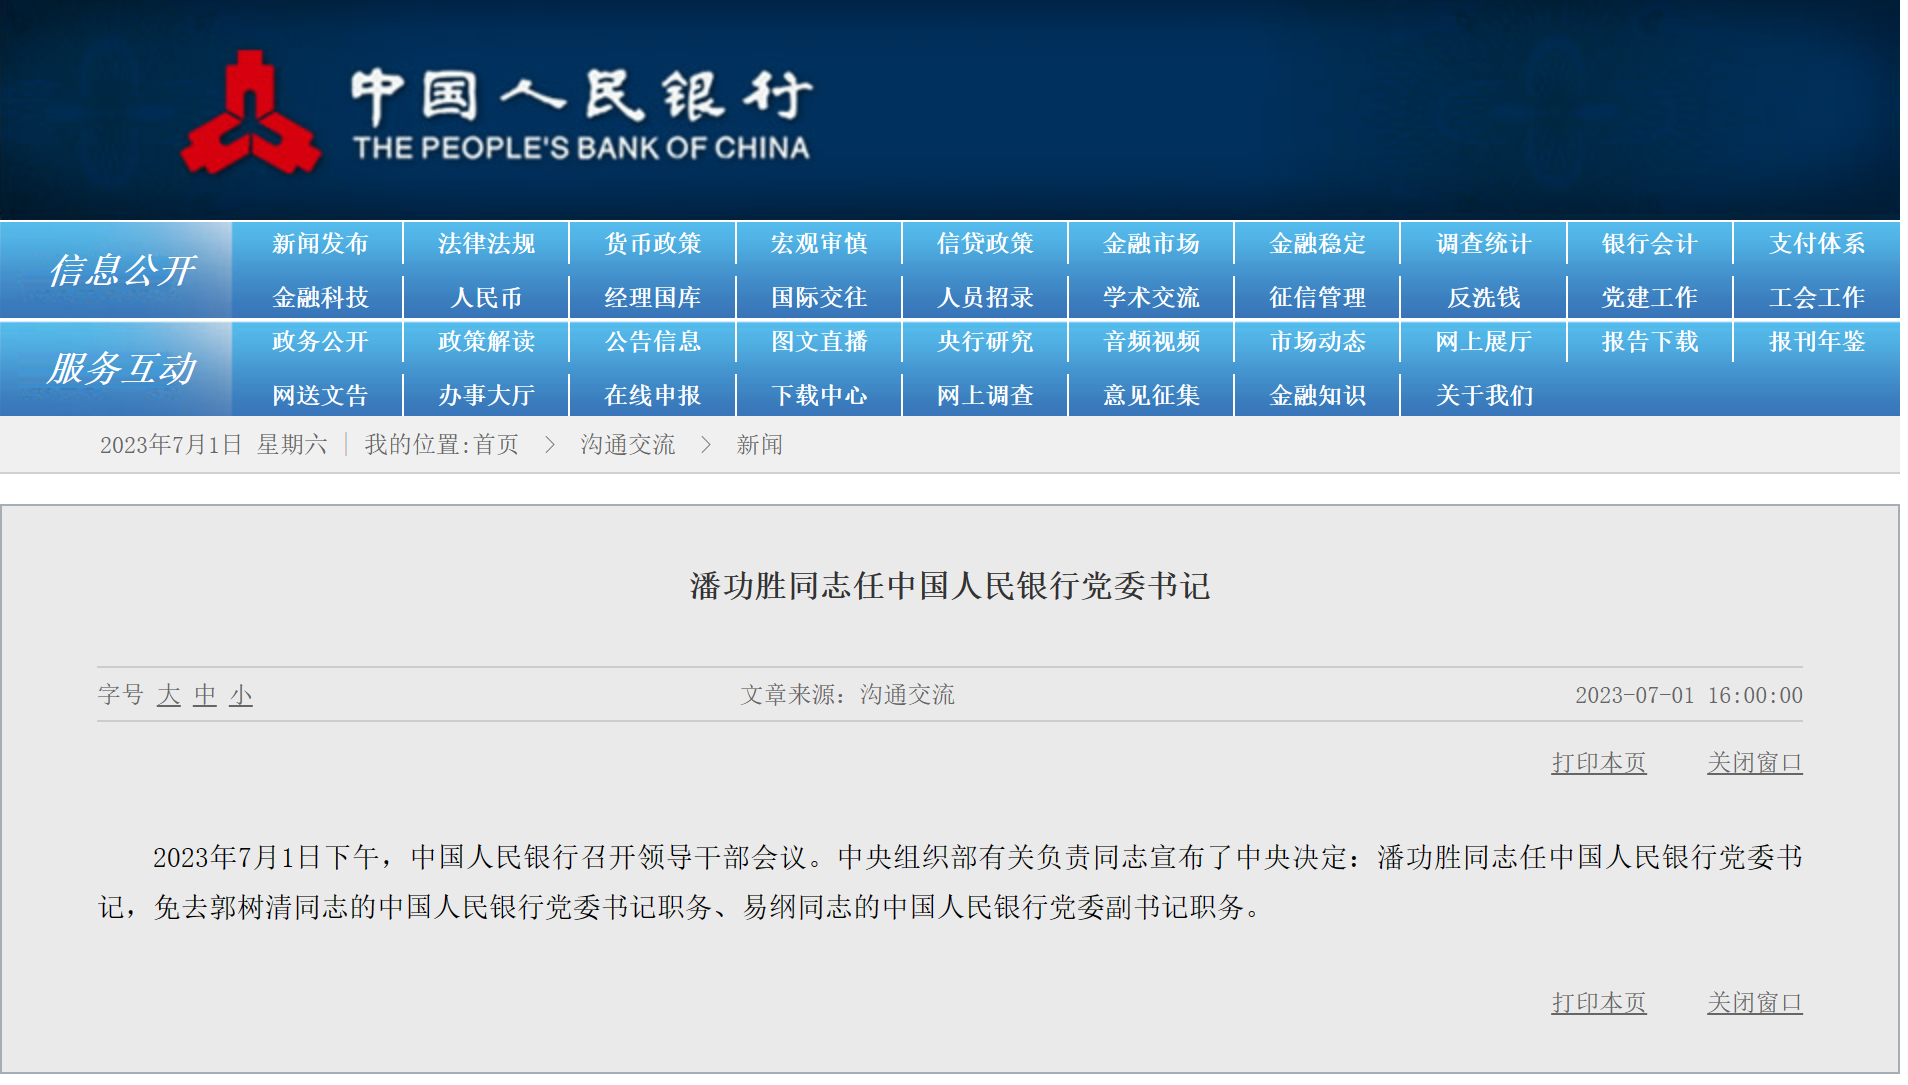This screenshot has width=1908, height=1085.
Task: Open the 新闻发布 menu item
Action: pos(320,244)
